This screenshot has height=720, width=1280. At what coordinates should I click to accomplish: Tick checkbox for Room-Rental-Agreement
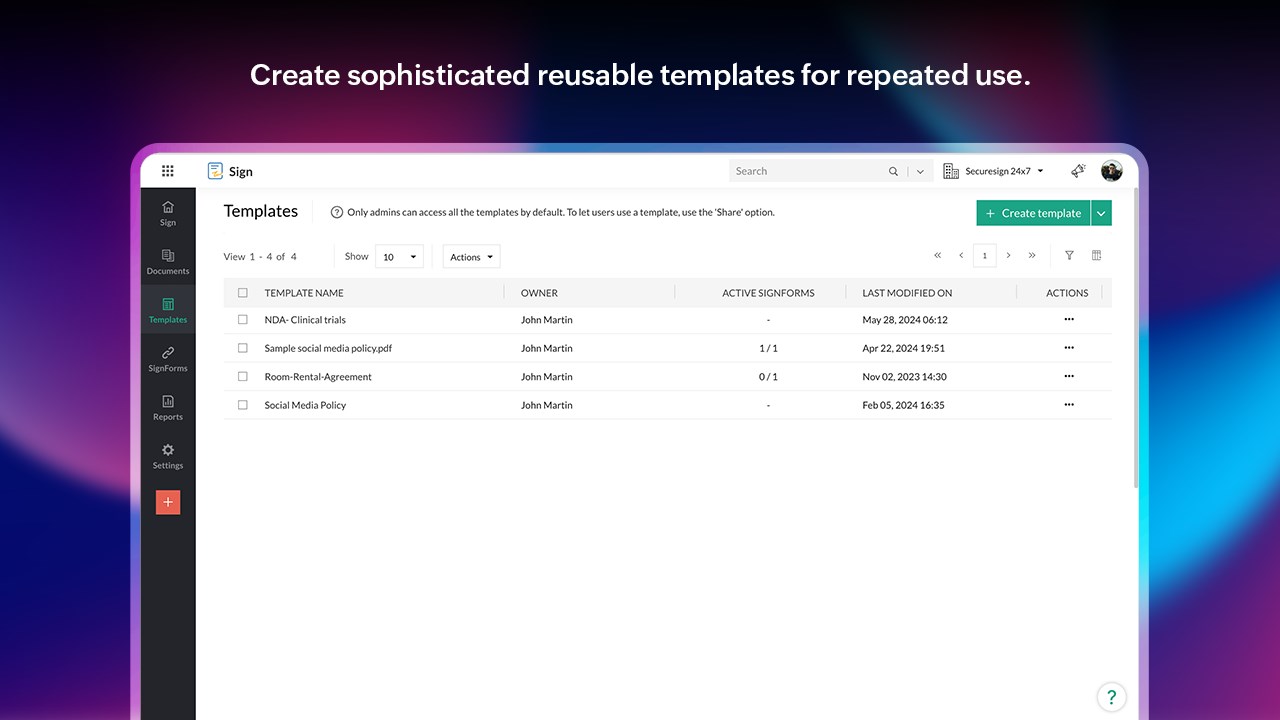243,377
